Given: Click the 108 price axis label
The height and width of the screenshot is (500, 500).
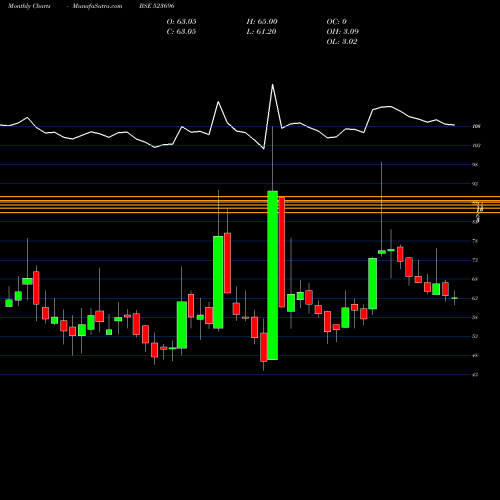Looking at the screenshot, I should point(476,126).
